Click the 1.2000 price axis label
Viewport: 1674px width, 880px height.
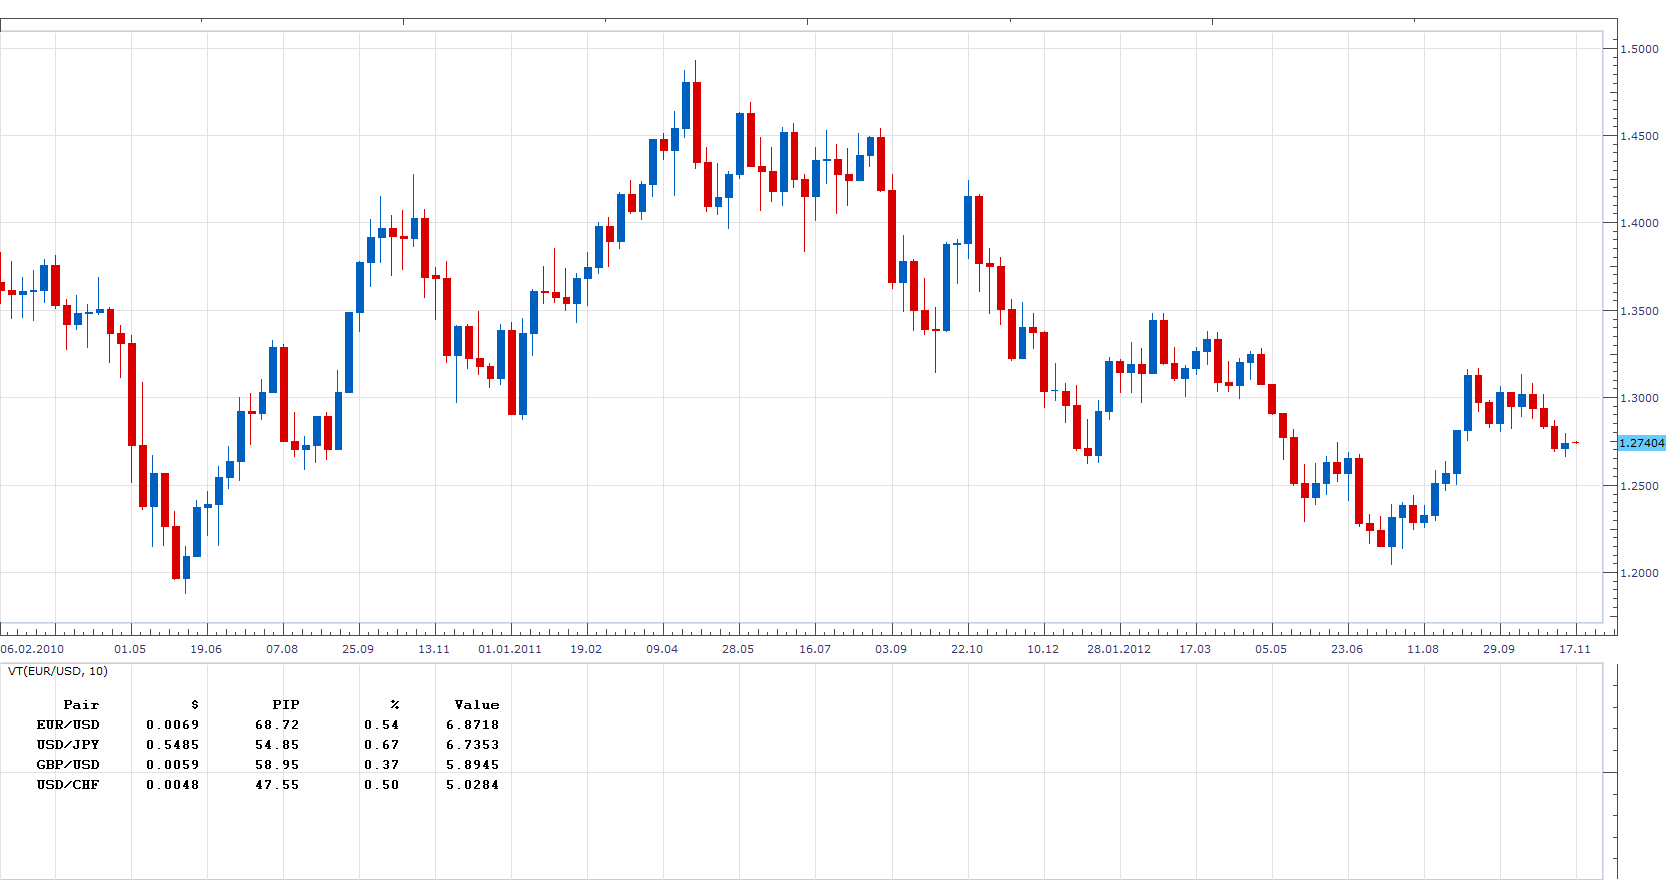tap(1640, 573)
